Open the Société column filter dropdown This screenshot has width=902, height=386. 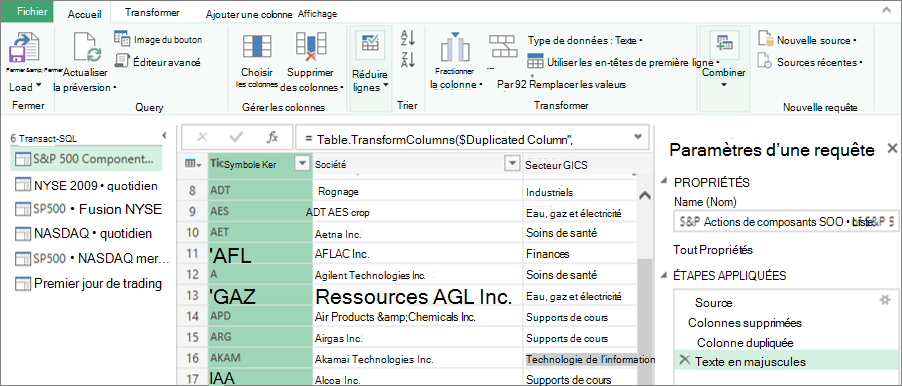pyautogui.click(x=512, y=164)
